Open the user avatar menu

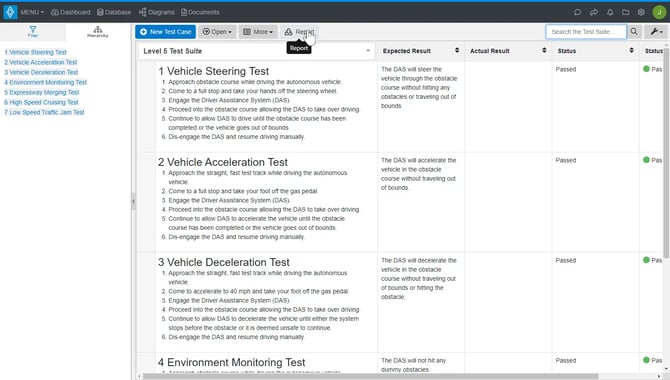659,12
